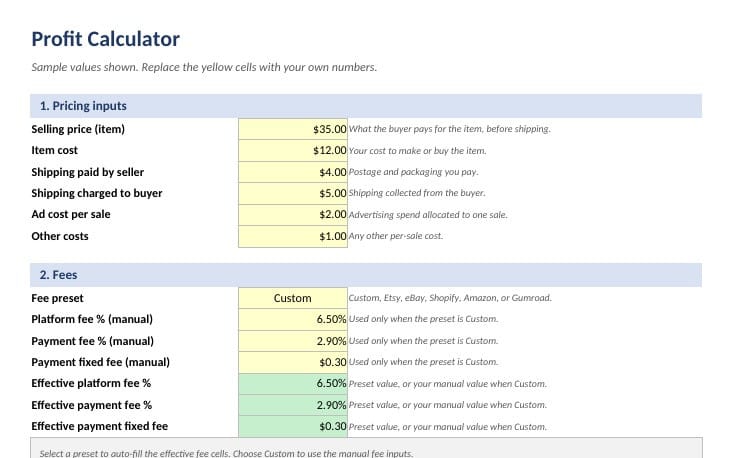Click the 'Ad cost per sale' label
The image size is (733, 458).
point(71,215)
